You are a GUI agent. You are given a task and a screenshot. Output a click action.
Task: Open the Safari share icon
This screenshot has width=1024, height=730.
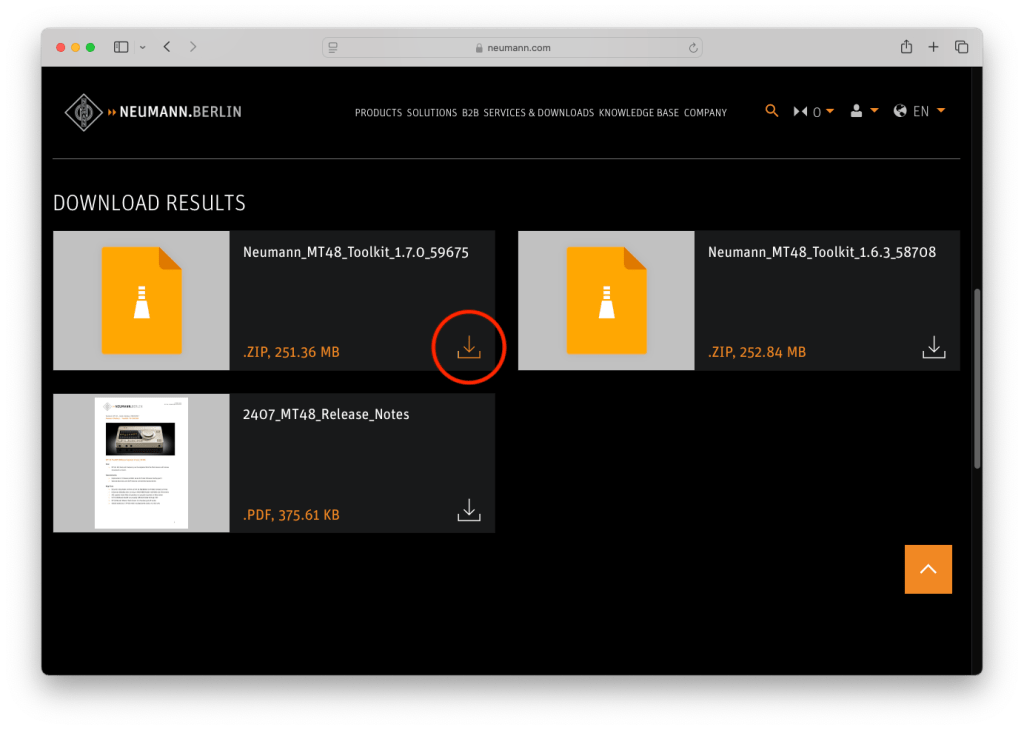point(906,47)
